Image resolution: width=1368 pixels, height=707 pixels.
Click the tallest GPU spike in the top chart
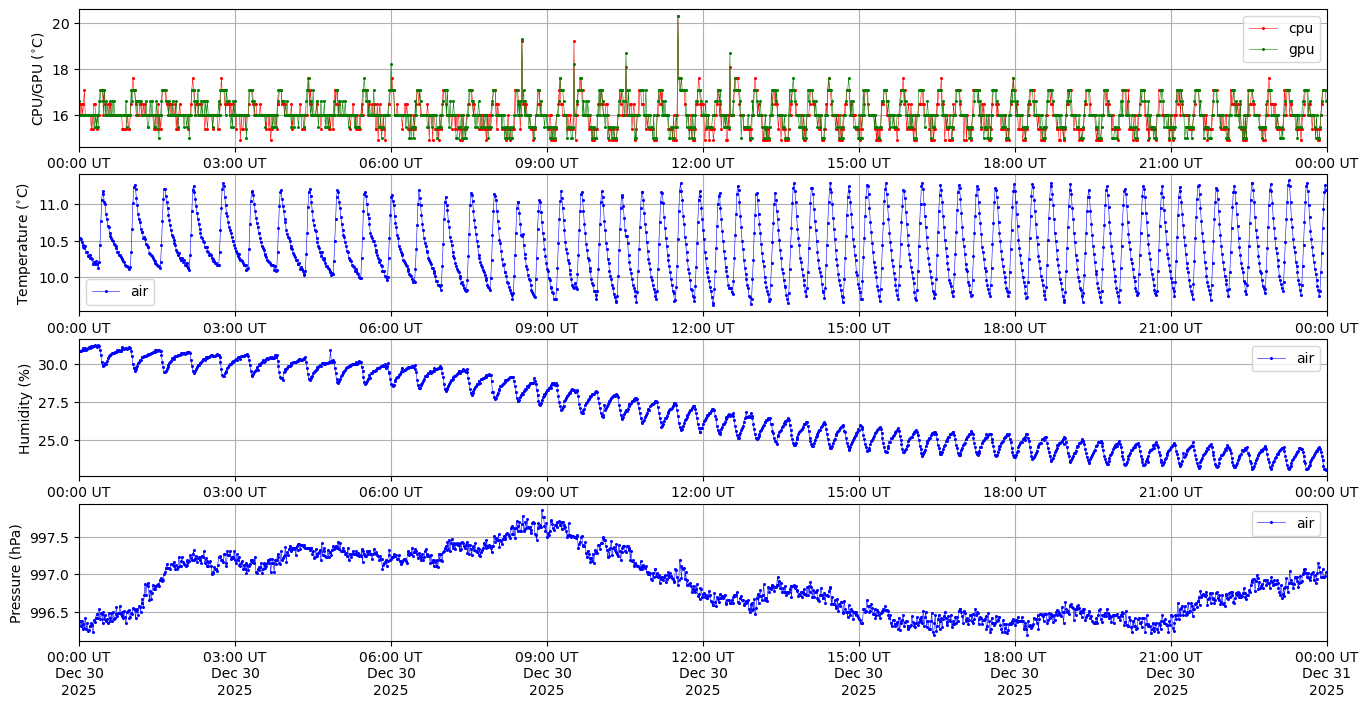(678, 16)
